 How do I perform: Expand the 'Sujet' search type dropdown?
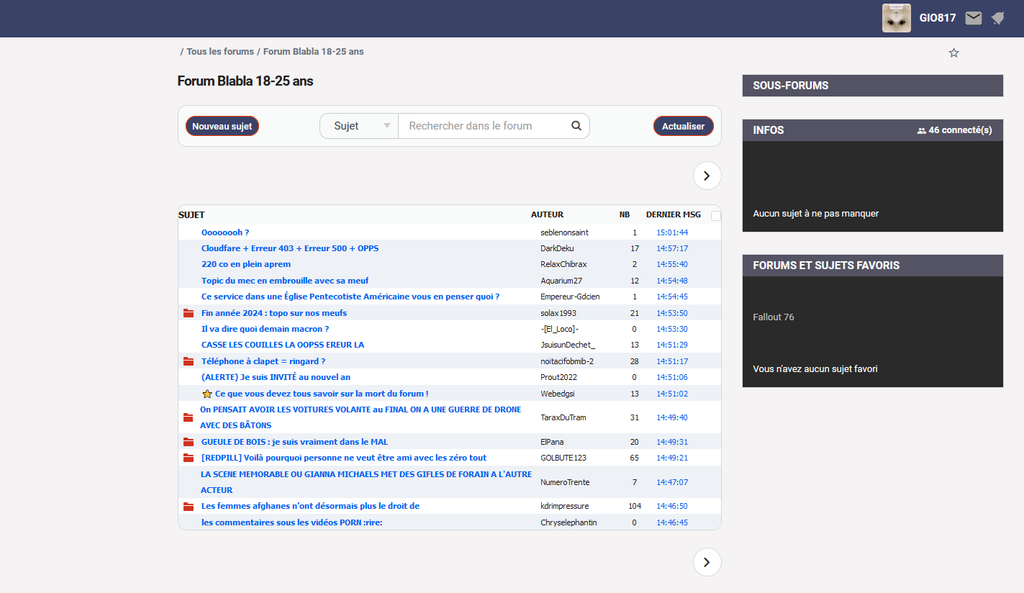pos(358,126)
